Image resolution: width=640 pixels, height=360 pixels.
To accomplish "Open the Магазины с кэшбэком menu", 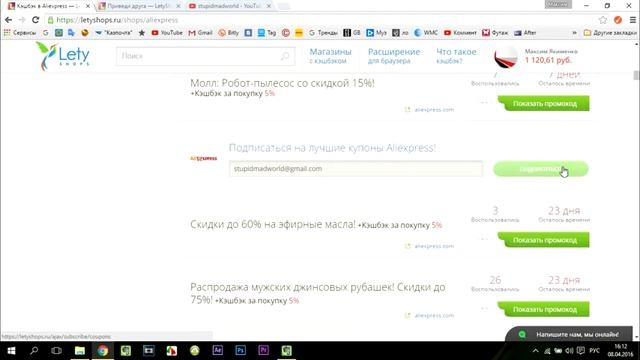I will pyautogui.click(x=330, y=56).
